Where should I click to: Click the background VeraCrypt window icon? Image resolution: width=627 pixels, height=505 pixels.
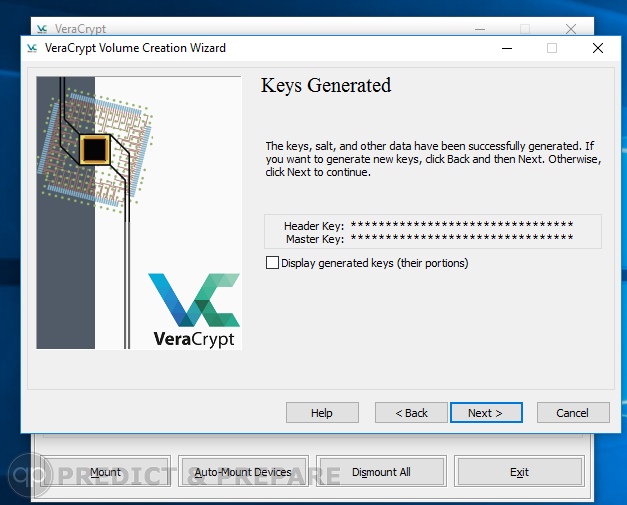coord(42,29)
